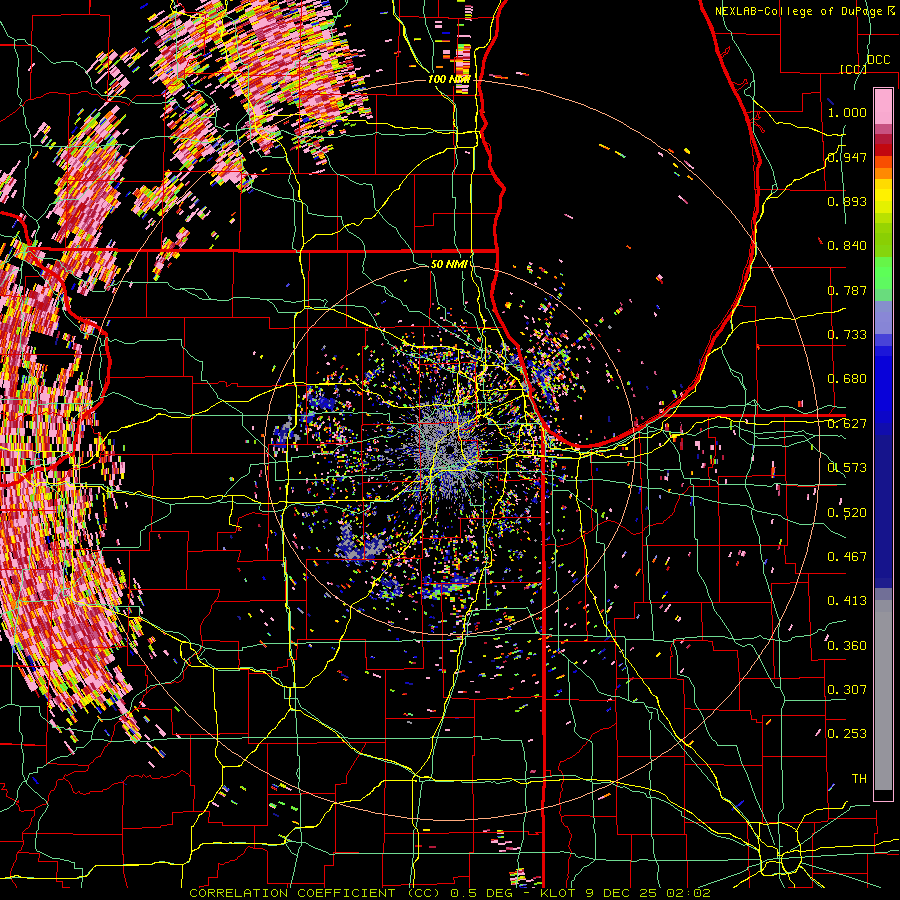Select the 0.520 scale label
The width and height of the screenshot is (900, 900).
point(847,513)
